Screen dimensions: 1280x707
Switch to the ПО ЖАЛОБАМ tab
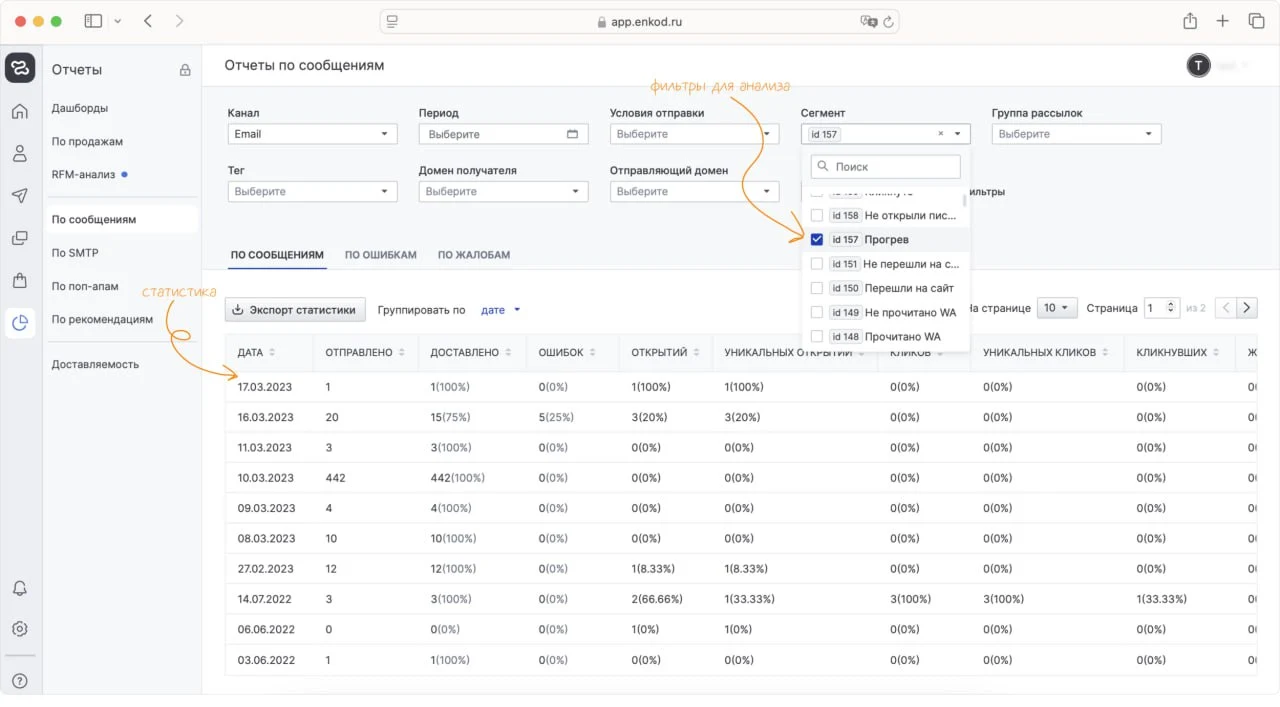tap(473, 255)
